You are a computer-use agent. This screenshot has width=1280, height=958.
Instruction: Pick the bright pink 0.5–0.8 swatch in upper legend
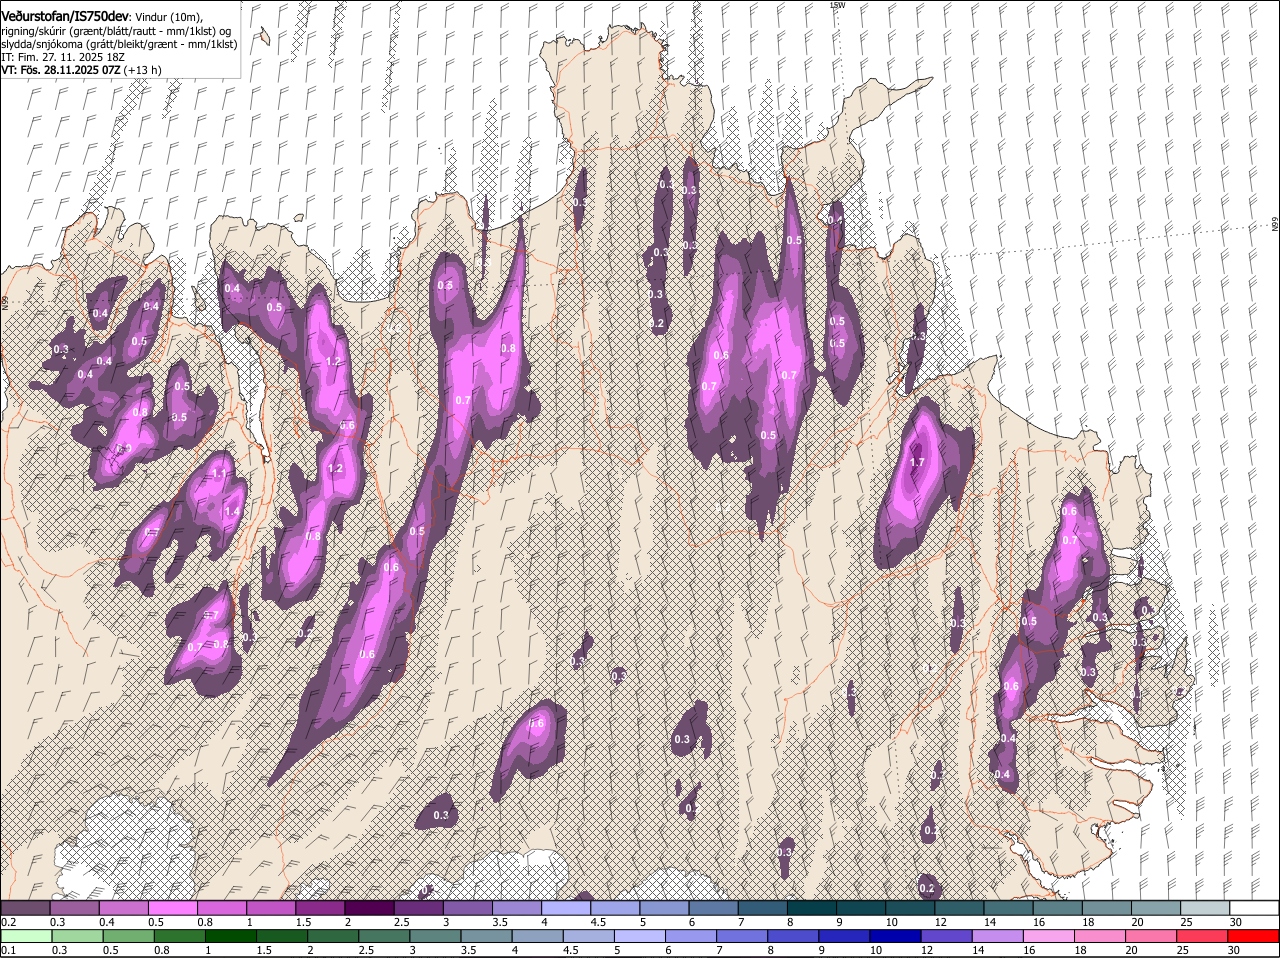pos(172,908)
